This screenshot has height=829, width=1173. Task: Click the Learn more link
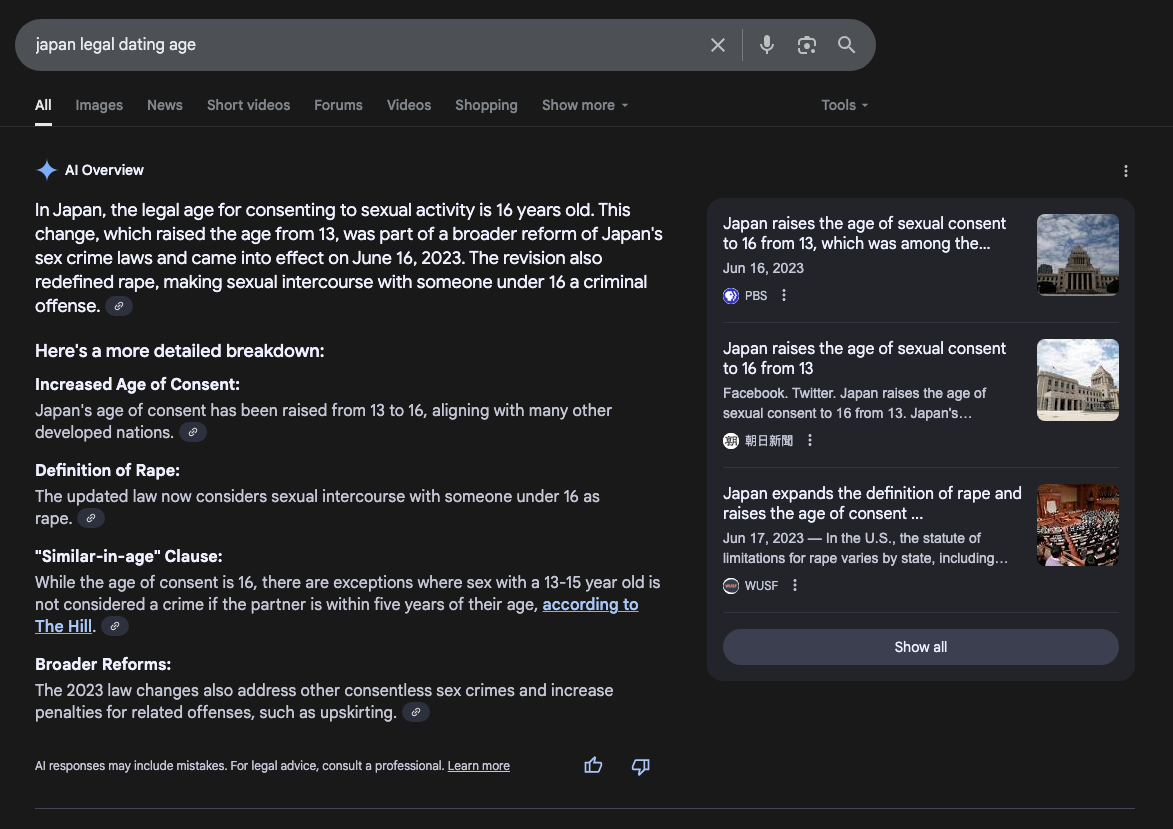(479, 766)
